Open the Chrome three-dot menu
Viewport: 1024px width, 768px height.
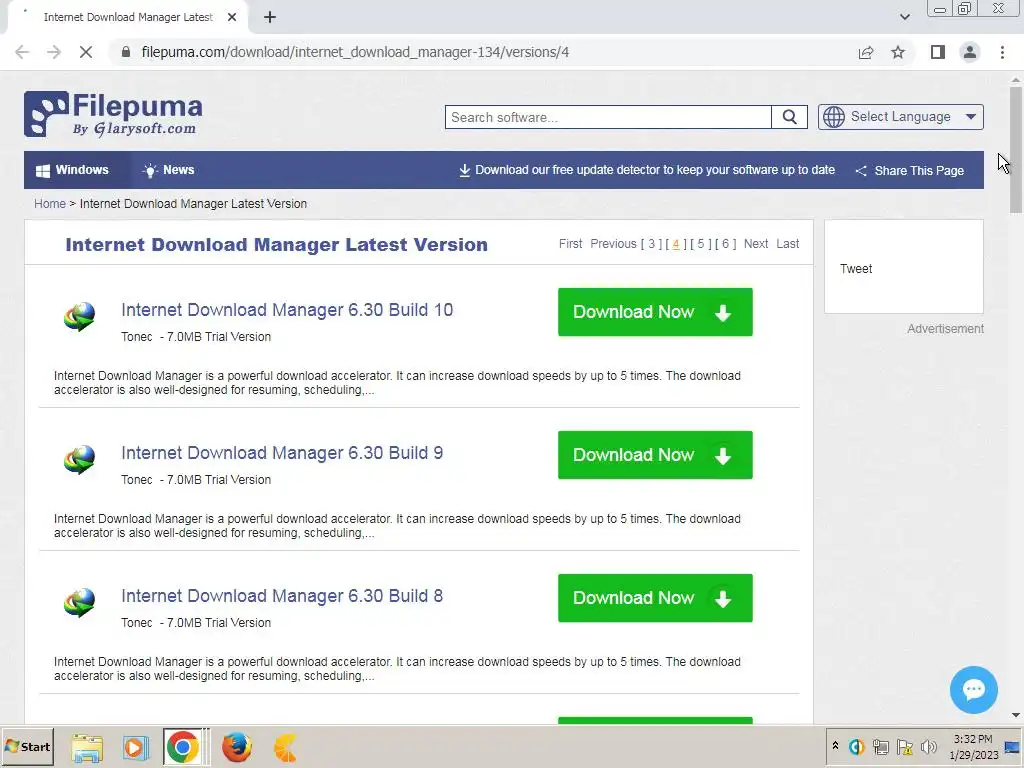click(x=1002, y=52)
